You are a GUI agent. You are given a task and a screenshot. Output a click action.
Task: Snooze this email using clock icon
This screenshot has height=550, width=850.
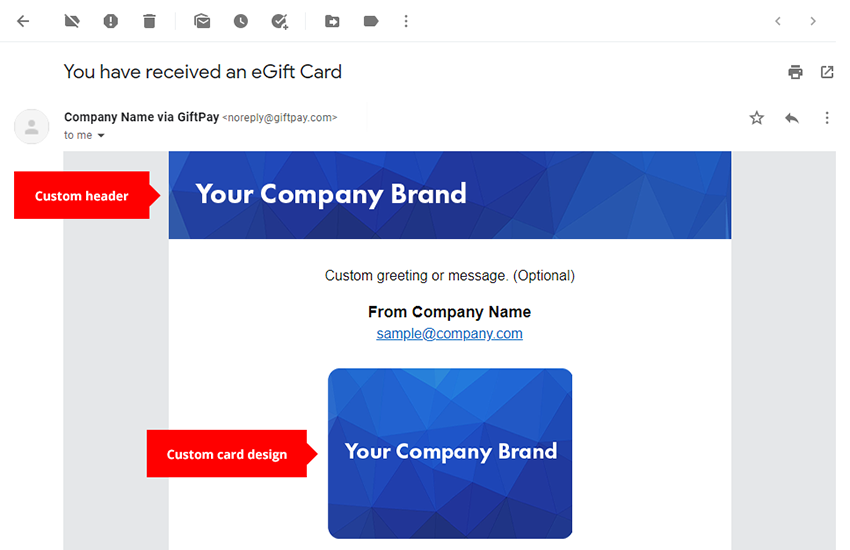coord(241,21)
